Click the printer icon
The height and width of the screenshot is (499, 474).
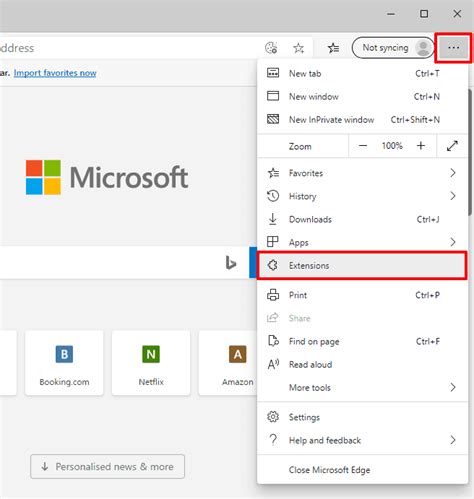point(273,295)
